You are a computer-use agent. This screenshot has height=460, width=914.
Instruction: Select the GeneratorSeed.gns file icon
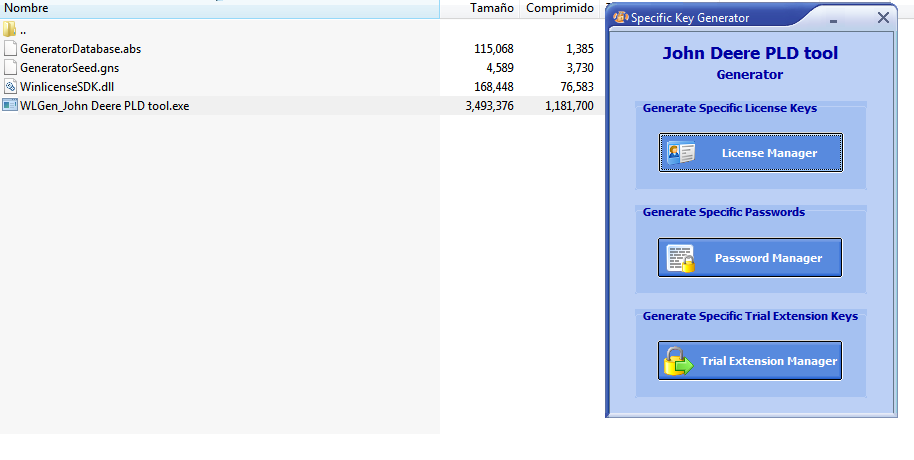point(10,67)
